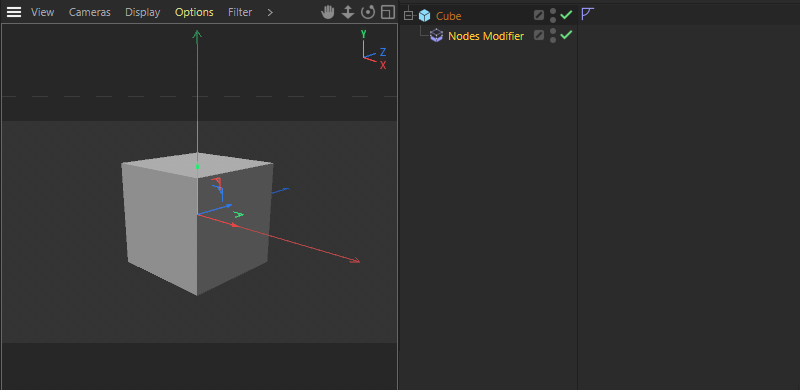Open the View menu

[x=42, y=12]
